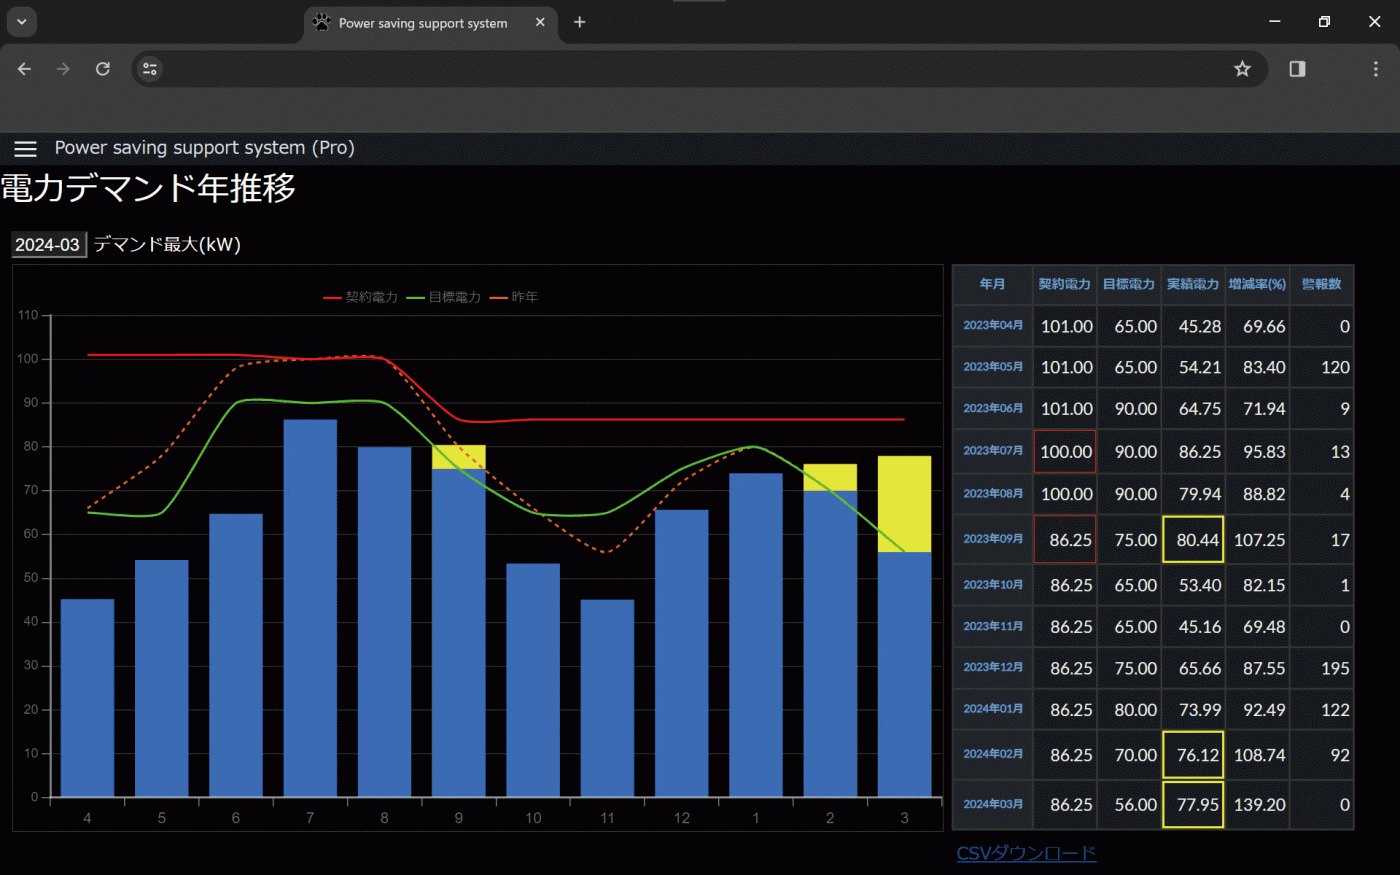Screen dimensions: 1400x875
Task: Expand the tab search dropdown arrow
Action: tap(21, 22)
